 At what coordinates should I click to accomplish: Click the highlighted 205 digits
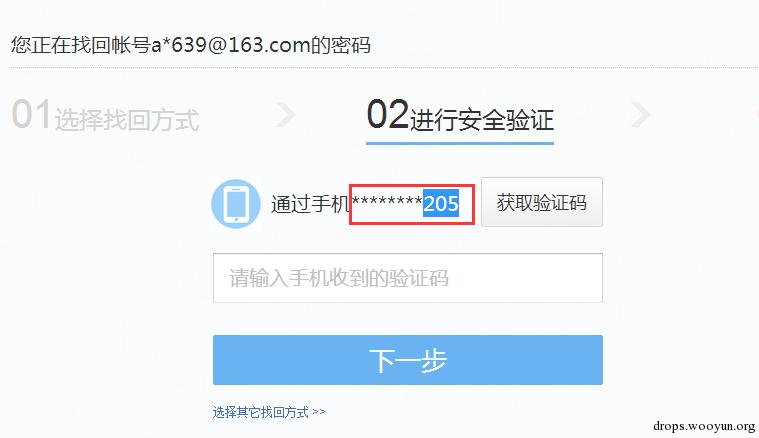[x=441, y=203]
